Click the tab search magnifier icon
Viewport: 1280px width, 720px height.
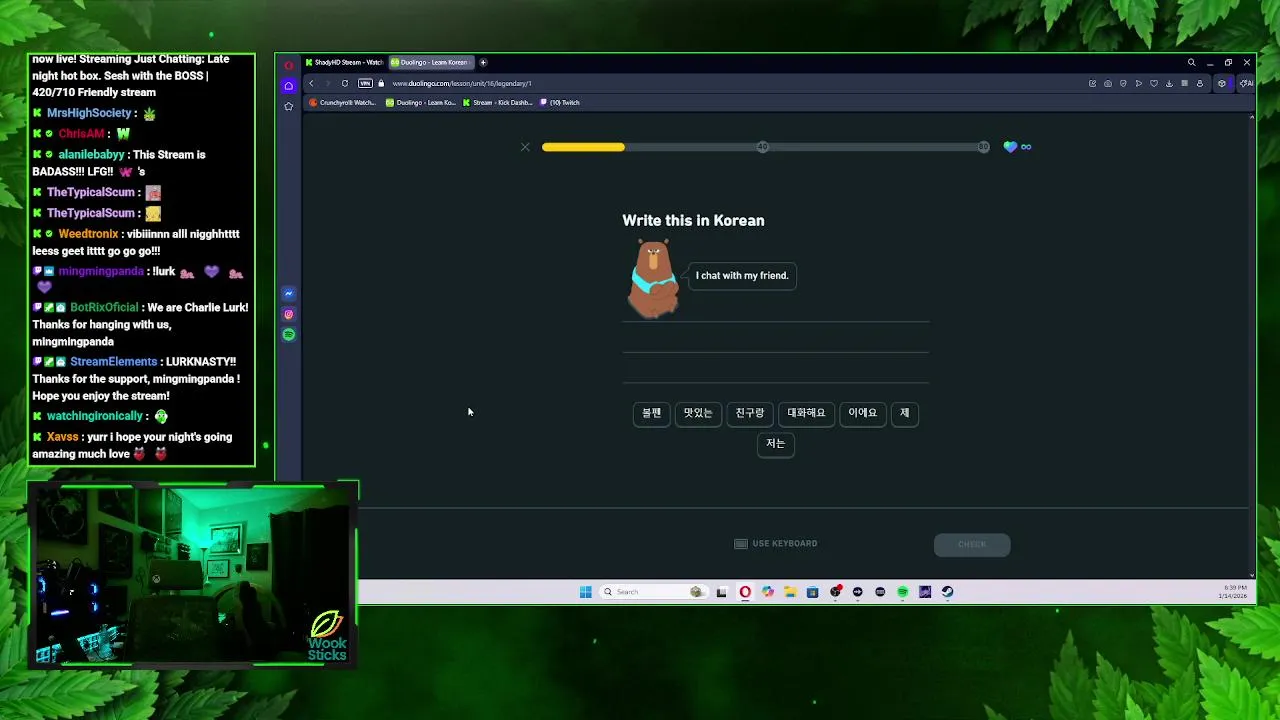pos(1191,62)
